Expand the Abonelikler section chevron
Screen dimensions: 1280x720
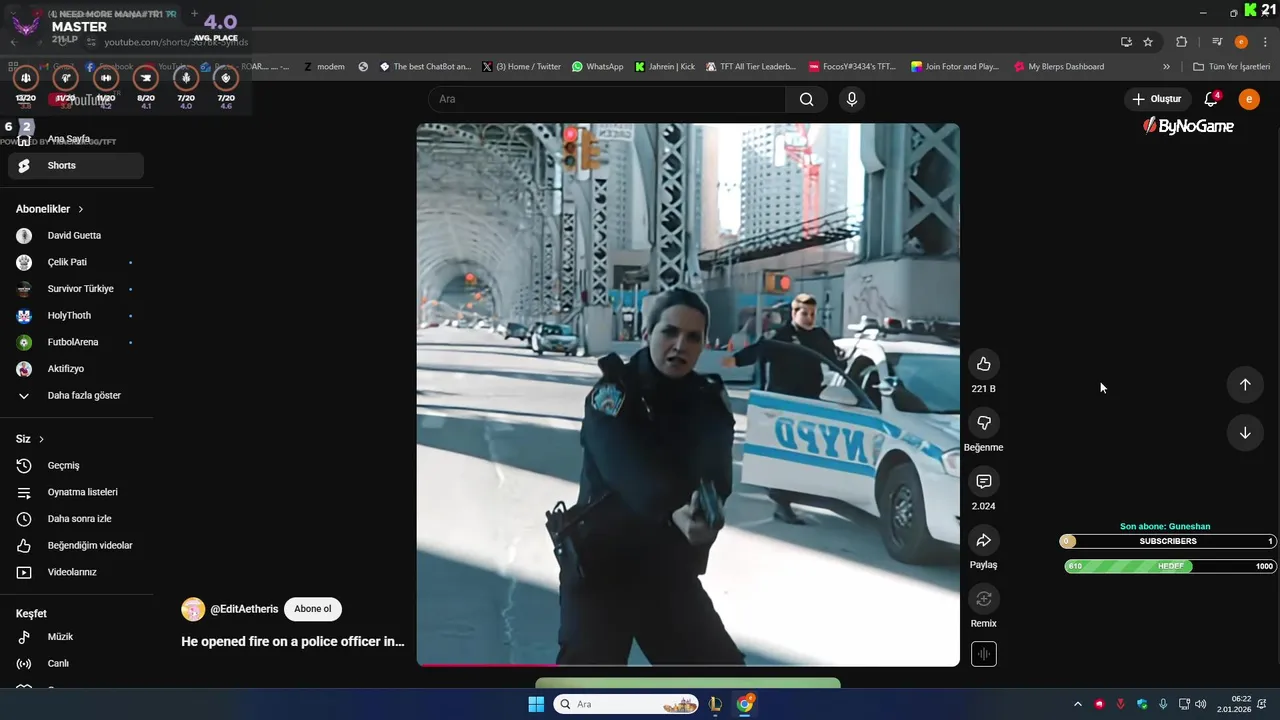(81, 209)
